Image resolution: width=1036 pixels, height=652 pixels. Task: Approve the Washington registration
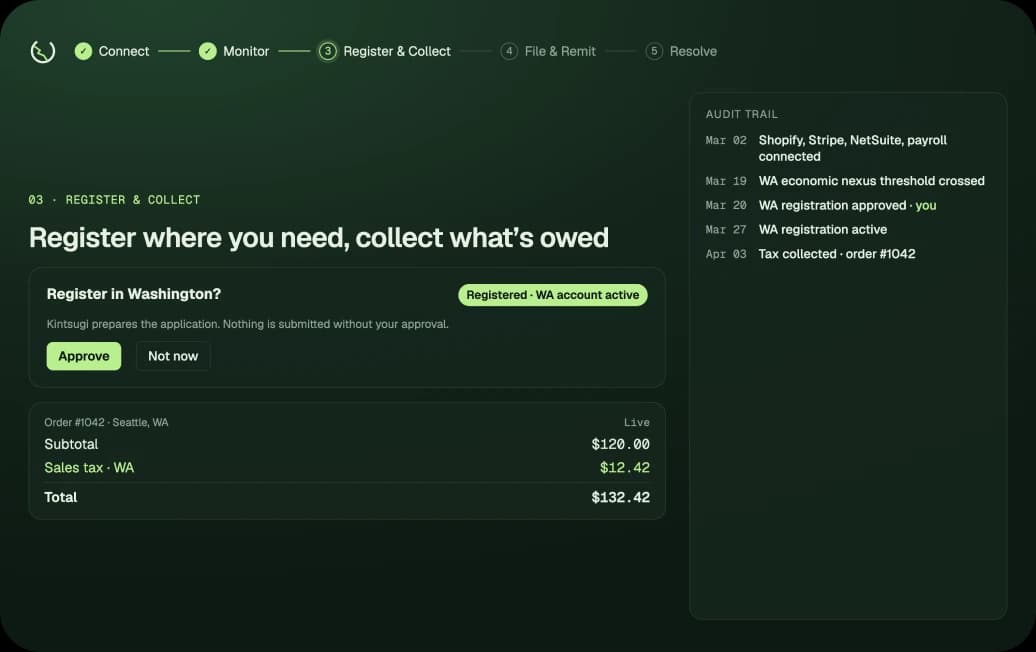click(84, 356)
